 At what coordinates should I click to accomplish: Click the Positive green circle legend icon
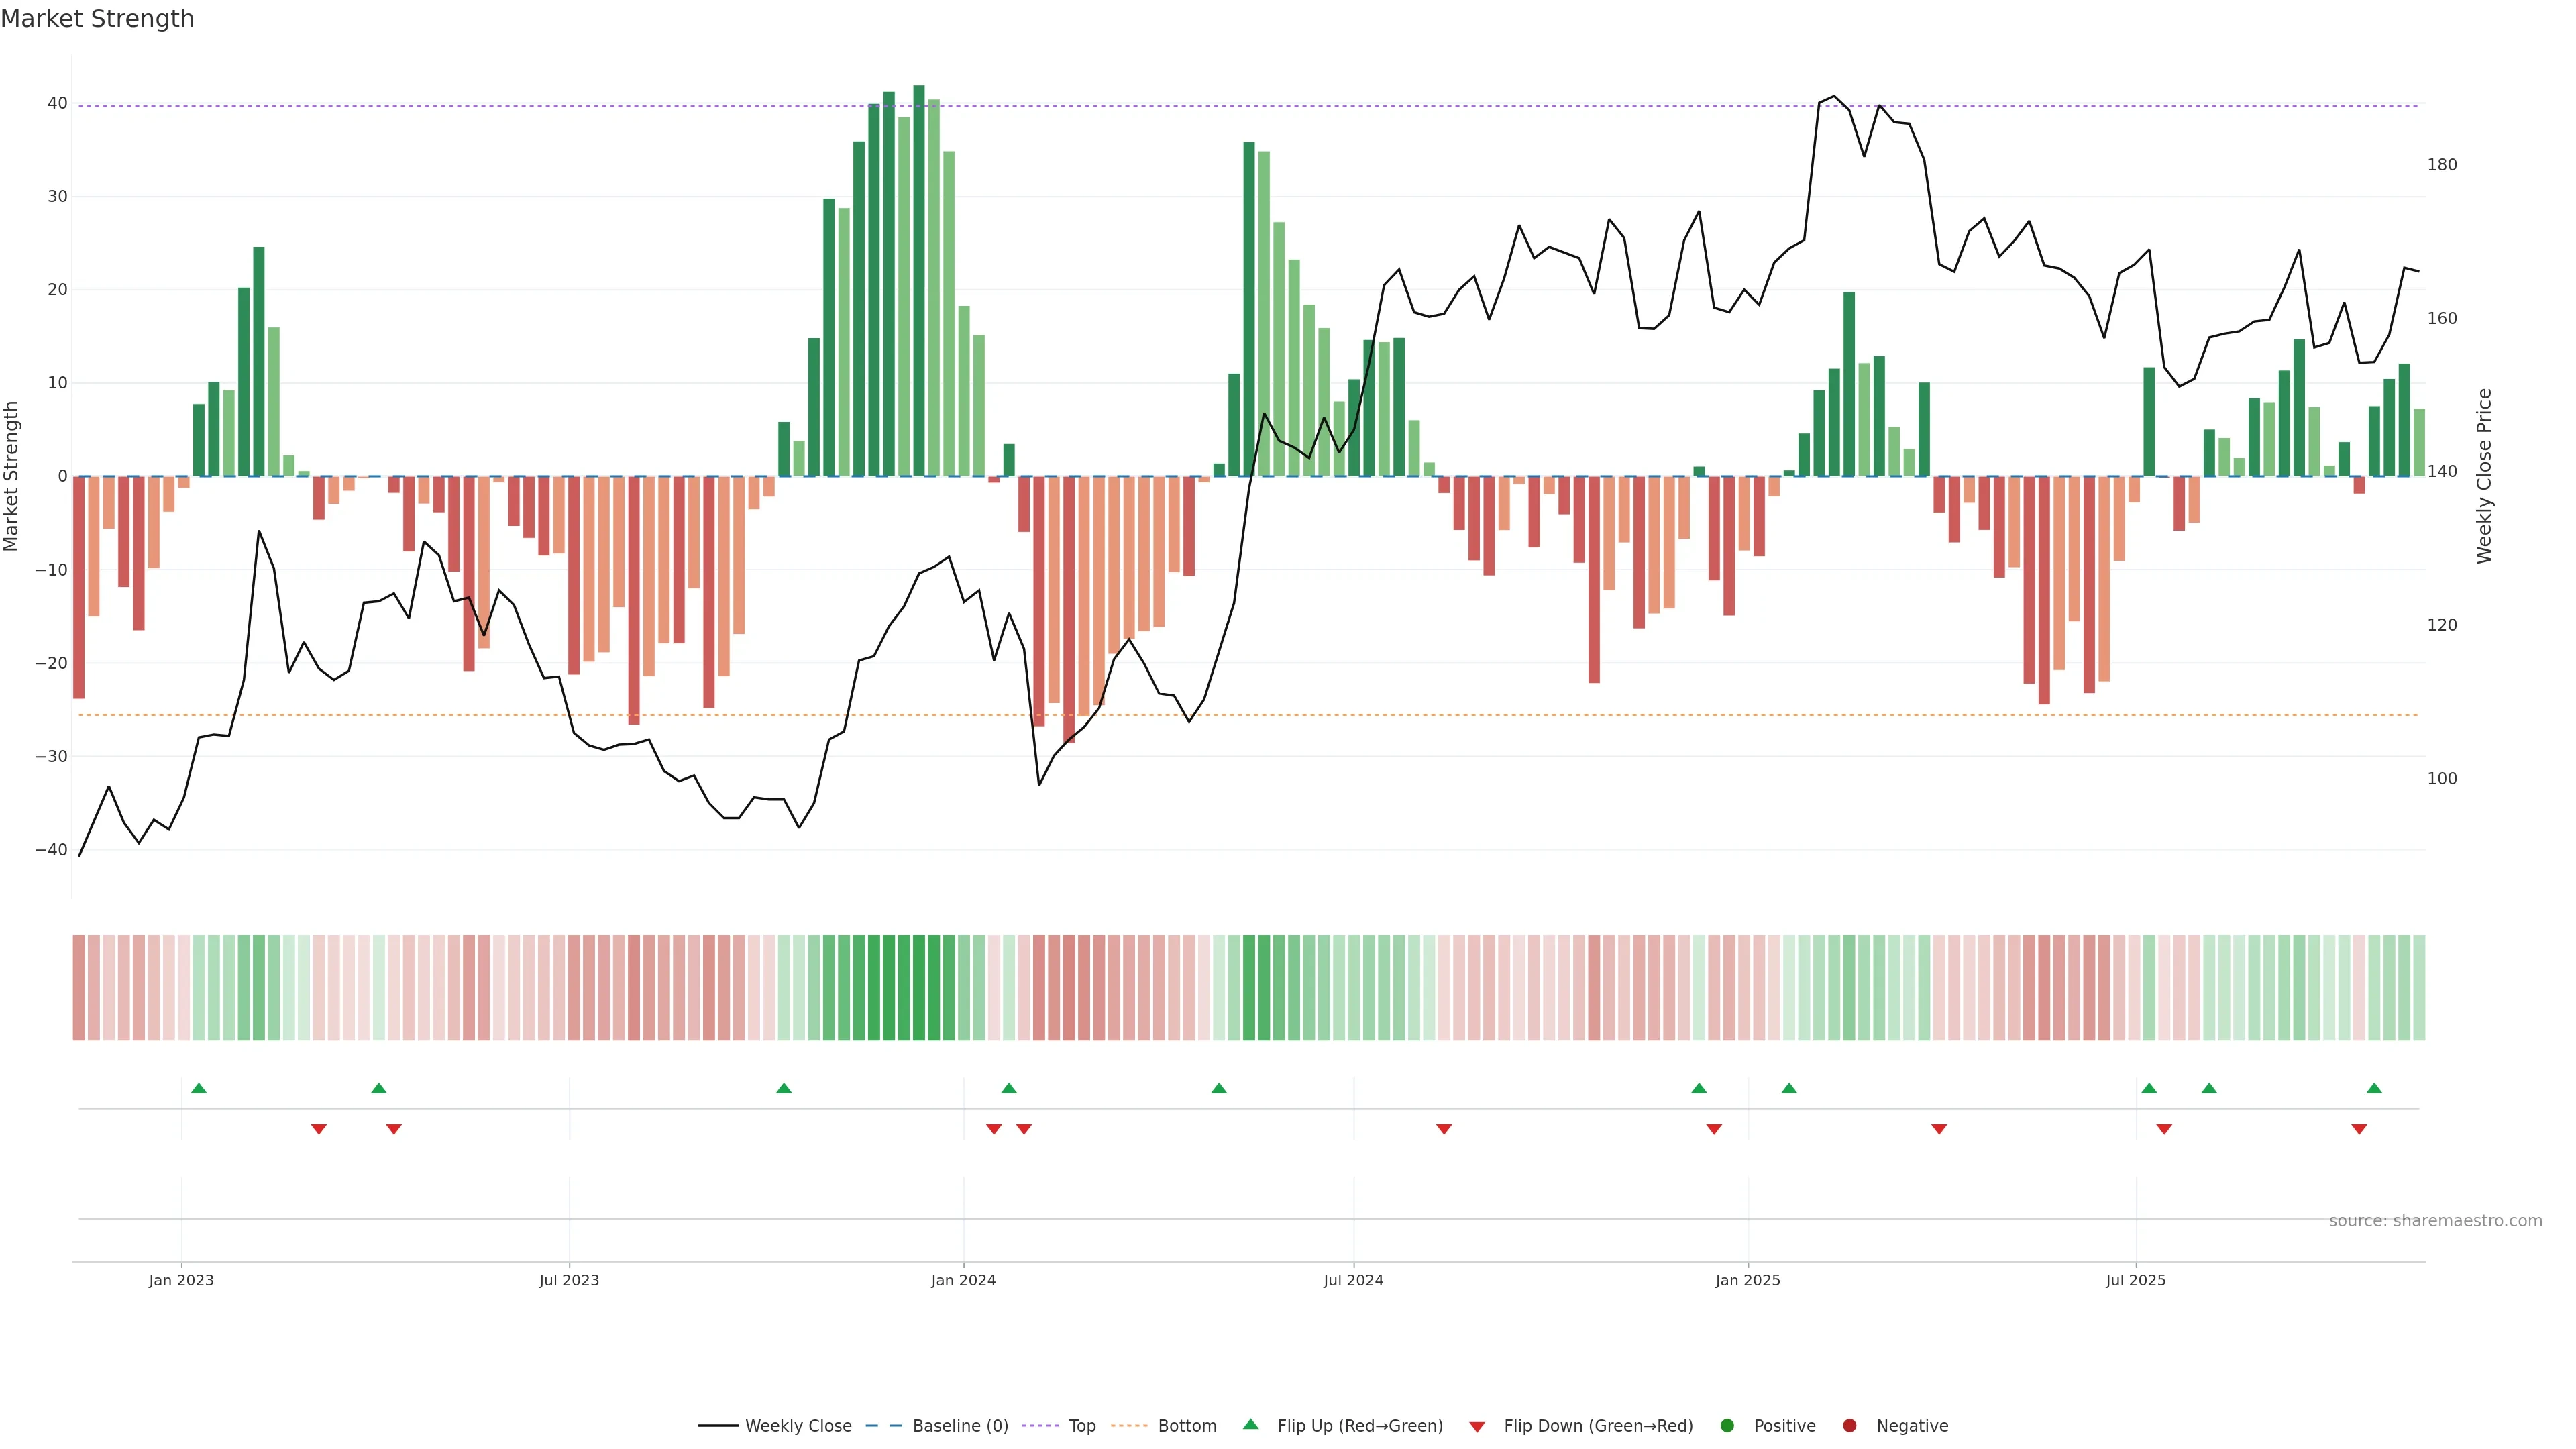tap(1727, 1425)
